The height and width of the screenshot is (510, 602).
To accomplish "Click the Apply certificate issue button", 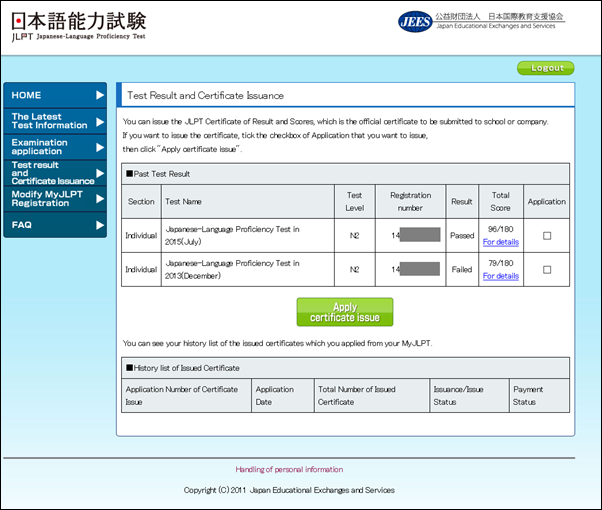I will point(345,312).
